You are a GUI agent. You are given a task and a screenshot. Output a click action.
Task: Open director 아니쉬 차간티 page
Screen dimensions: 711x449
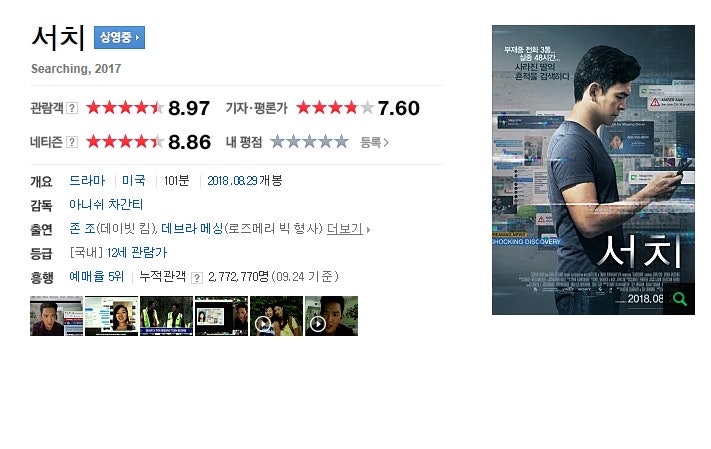click(106, 205)
